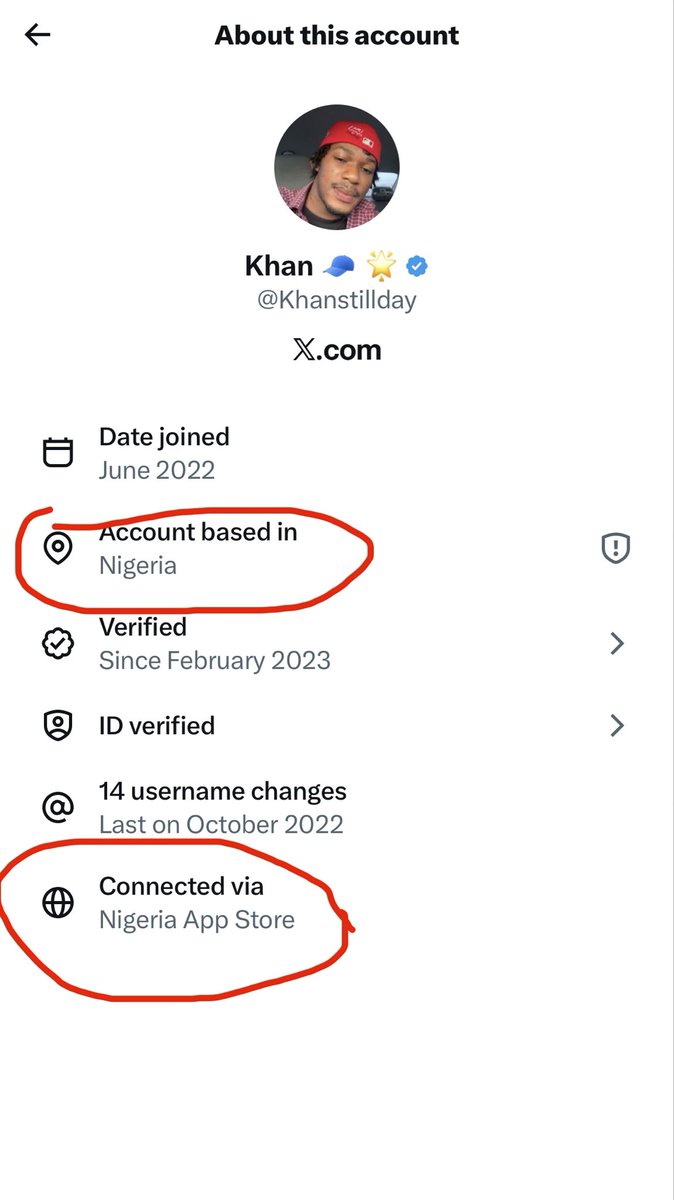Tap the X.com logo text
Image resolution: width=674 pixels, height=1200 pixels.
coord(337,350)
